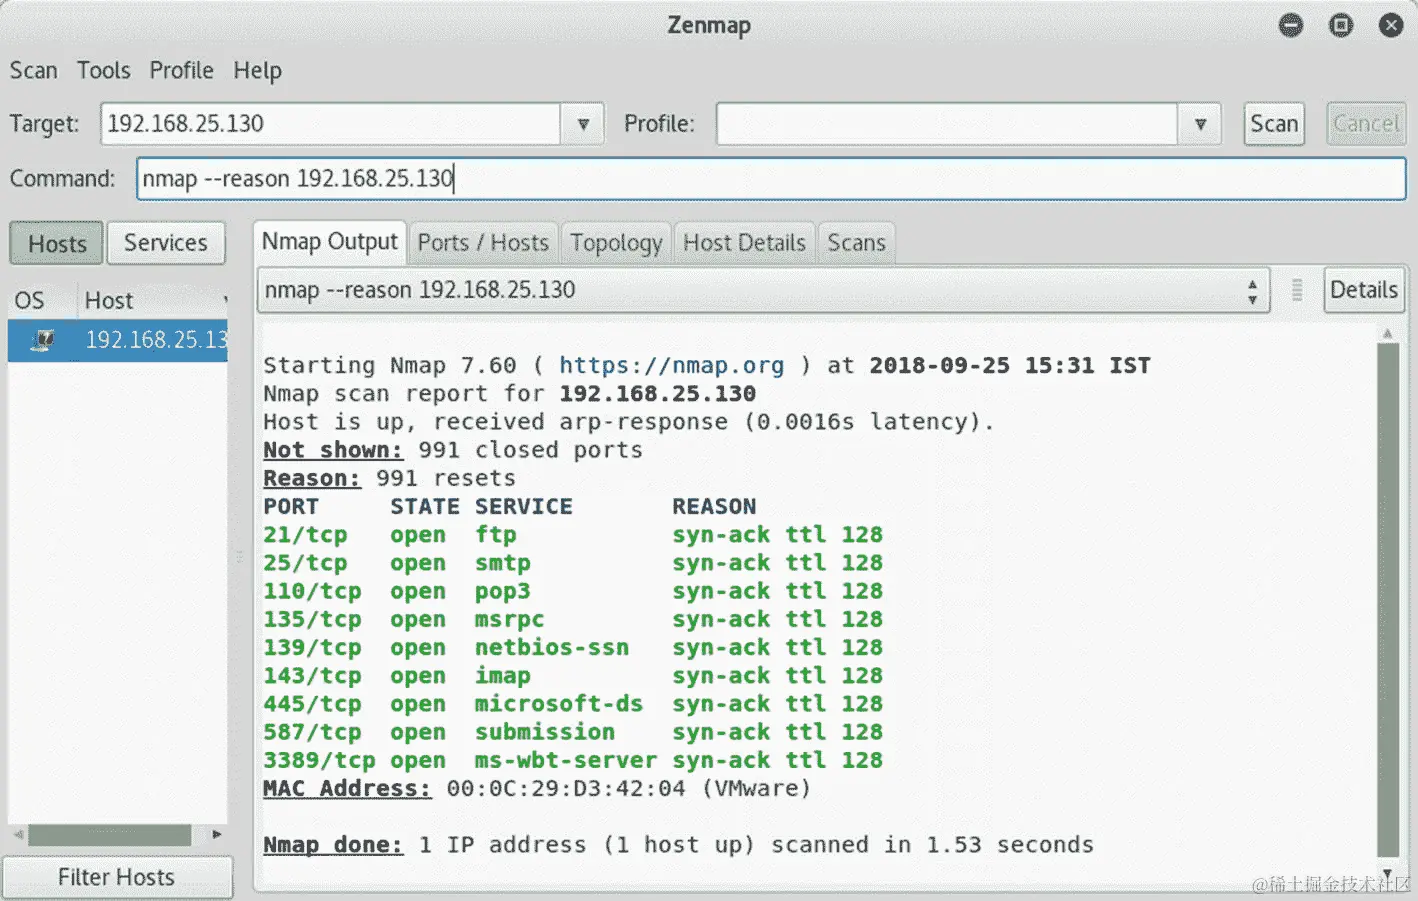Click the Details button
Viewport: 1418px width, 901px height.
coord(1364,290)
